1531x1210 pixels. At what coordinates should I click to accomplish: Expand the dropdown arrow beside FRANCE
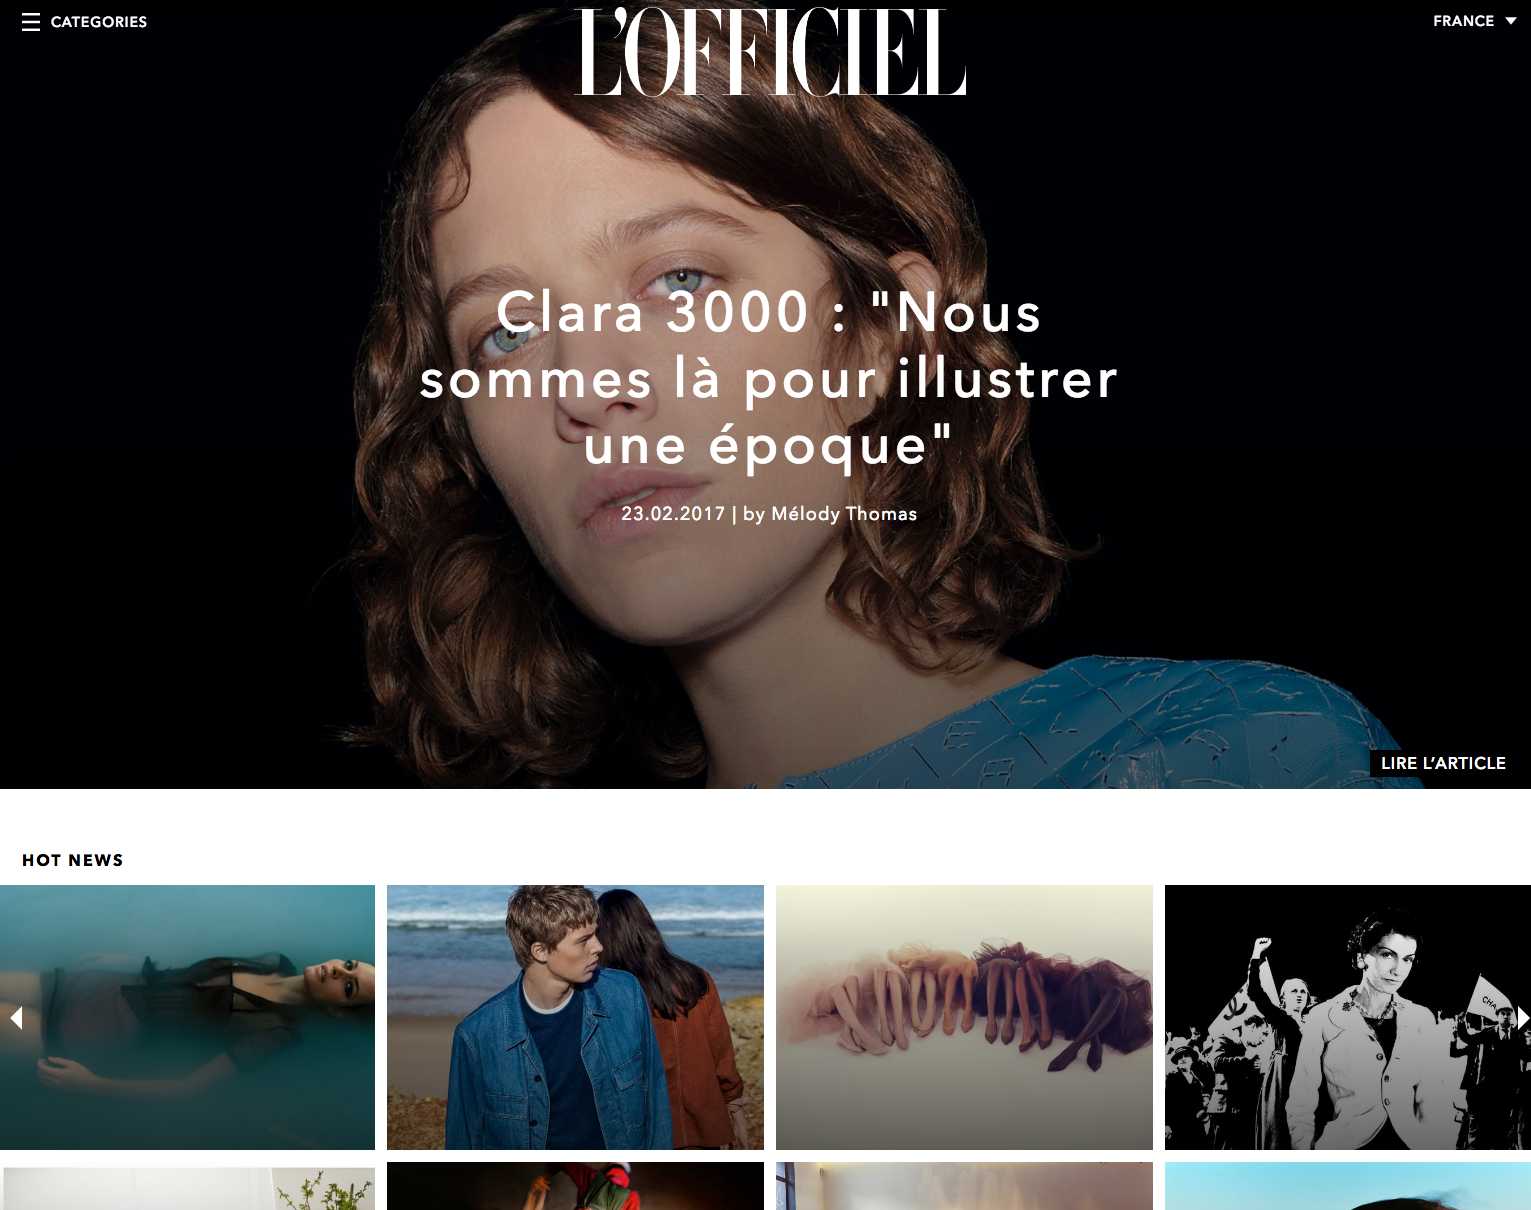pyautogui.click(x=1511, y=21)
